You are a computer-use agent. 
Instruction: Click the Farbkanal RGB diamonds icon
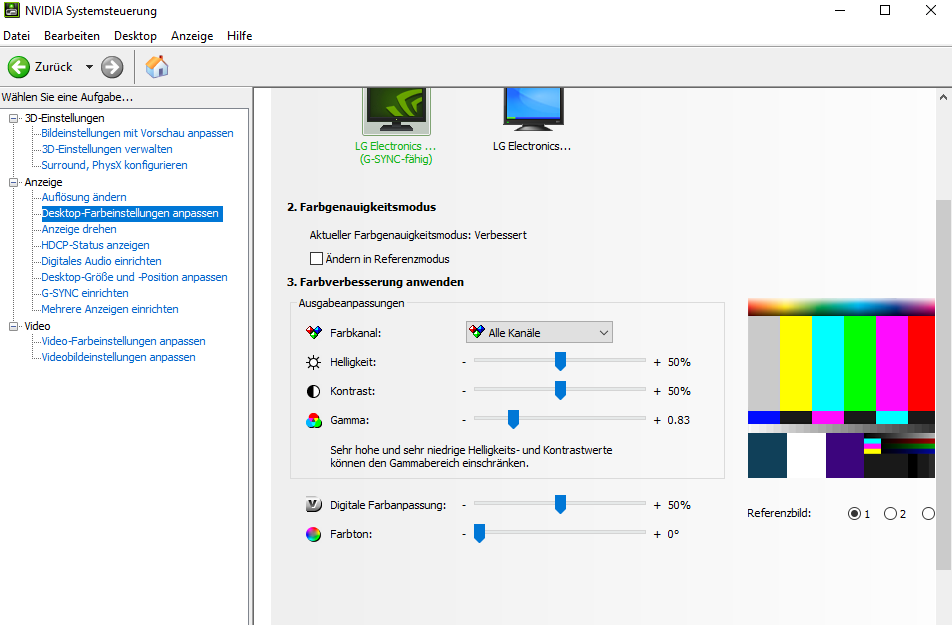tap(313, 333)
